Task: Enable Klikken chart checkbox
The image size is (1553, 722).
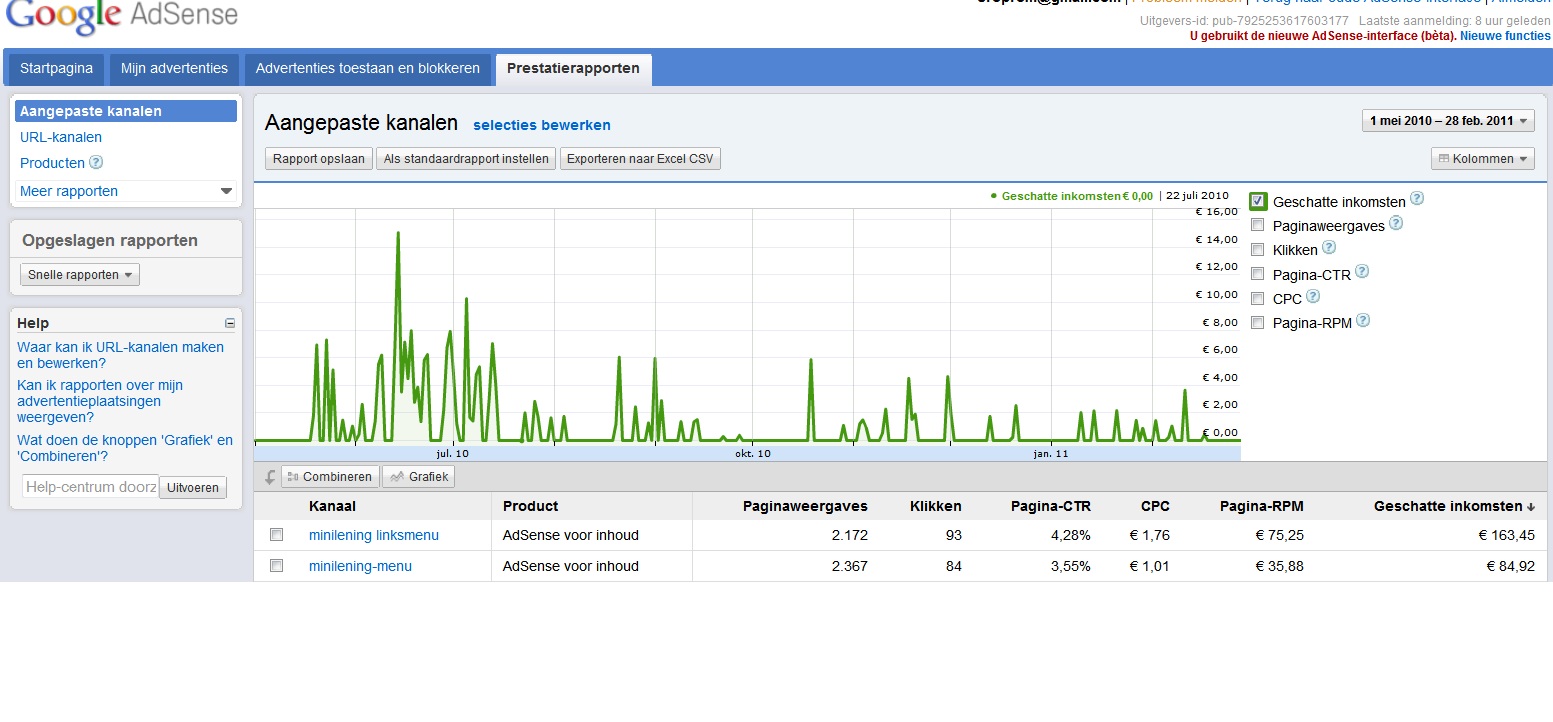Action: 1258,249
